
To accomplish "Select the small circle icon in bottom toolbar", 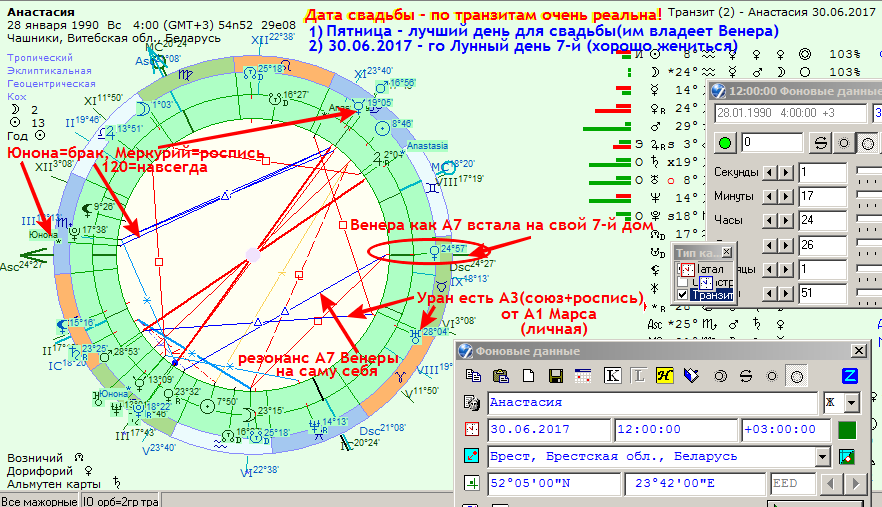I will (x=772, y=376).
